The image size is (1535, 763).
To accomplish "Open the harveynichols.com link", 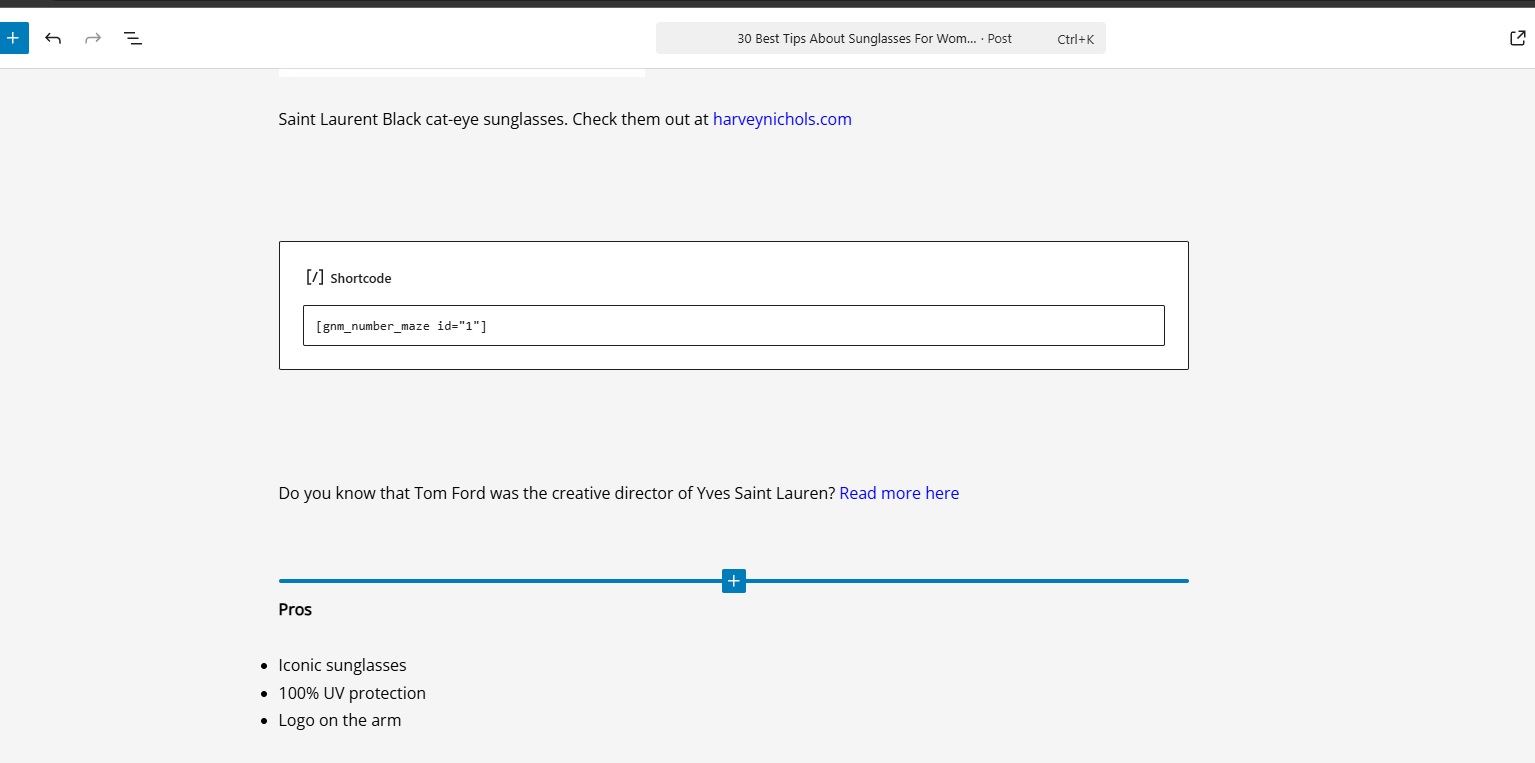I will [x=782, y=119].
